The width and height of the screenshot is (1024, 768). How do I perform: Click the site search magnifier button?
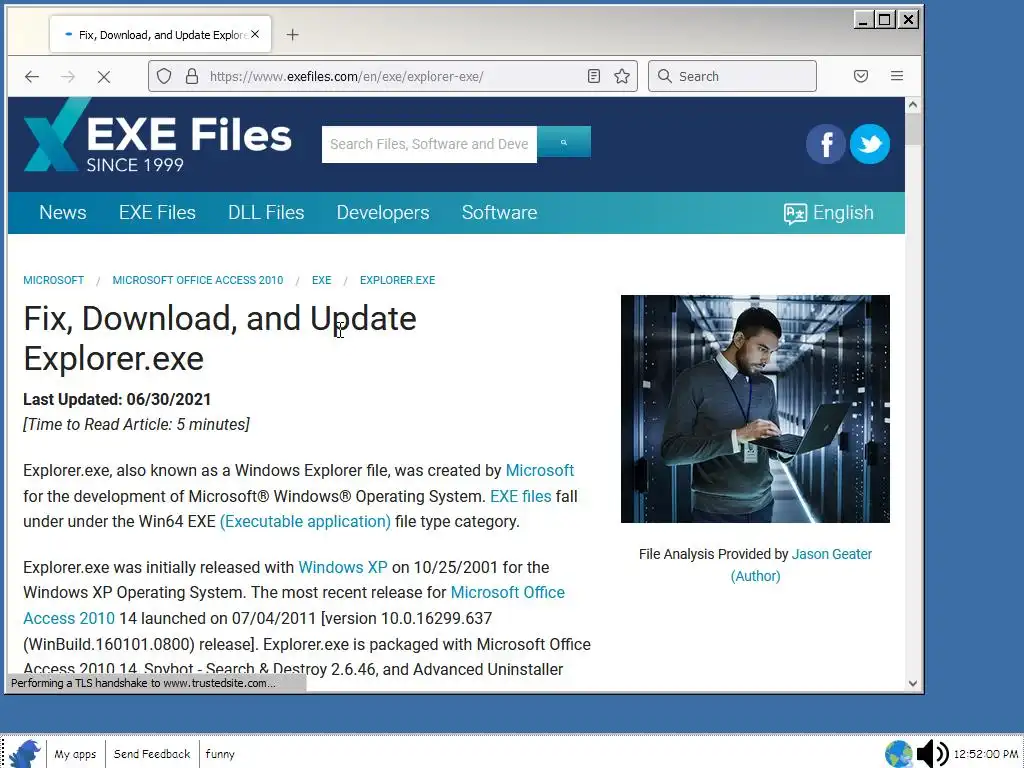564,142
